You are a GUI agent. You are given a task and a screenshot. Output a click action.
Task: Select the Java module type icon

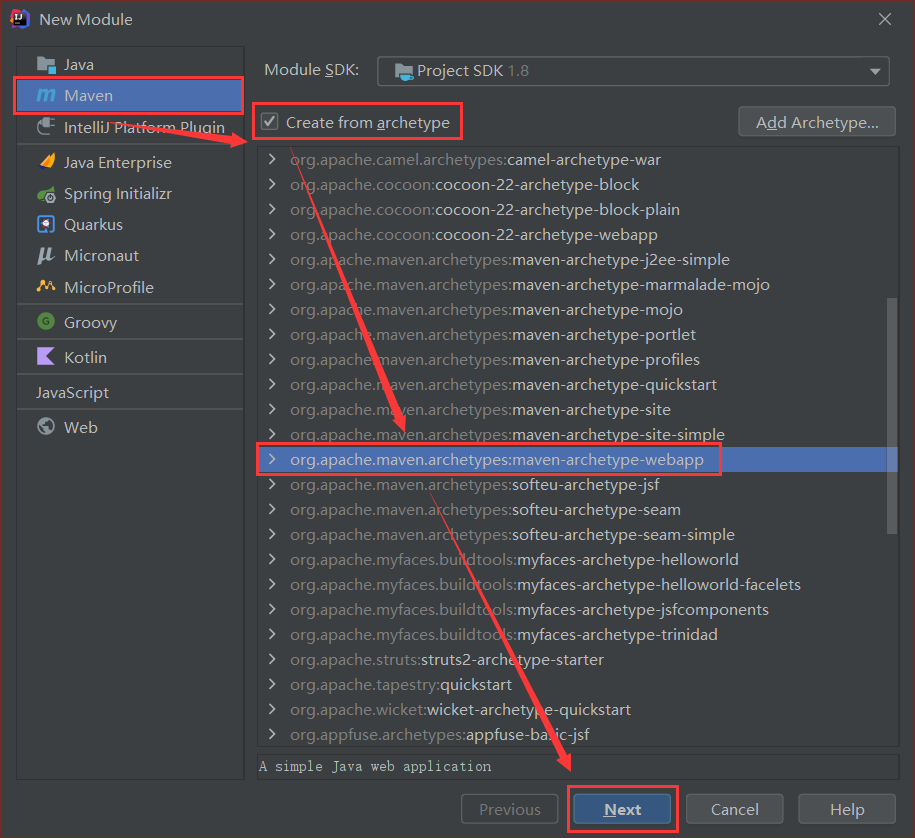[x=46, y=64]
